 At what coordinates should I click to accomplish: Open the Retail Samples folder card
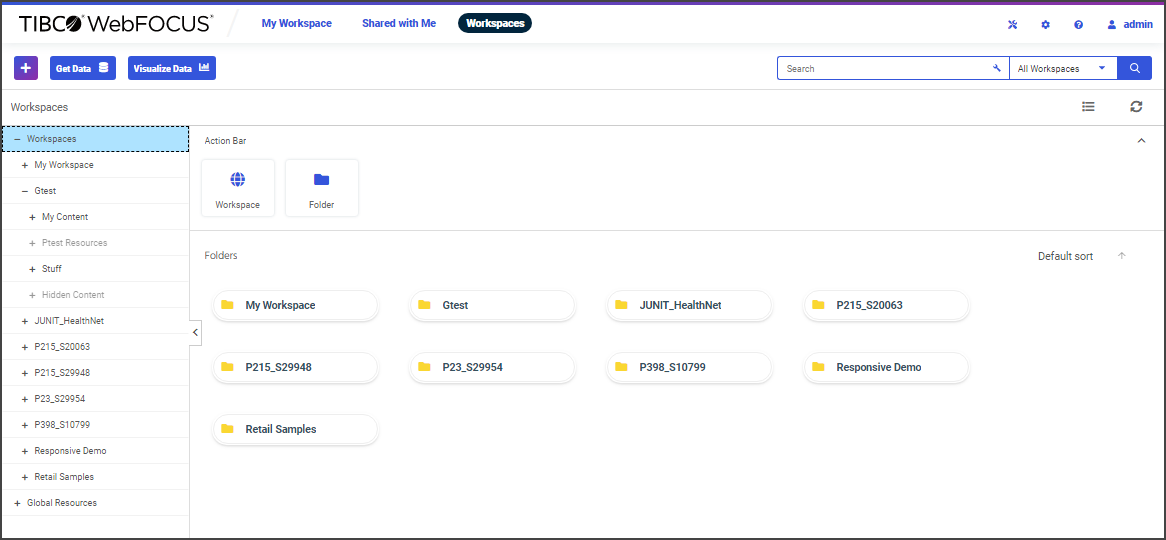(295, 429)
